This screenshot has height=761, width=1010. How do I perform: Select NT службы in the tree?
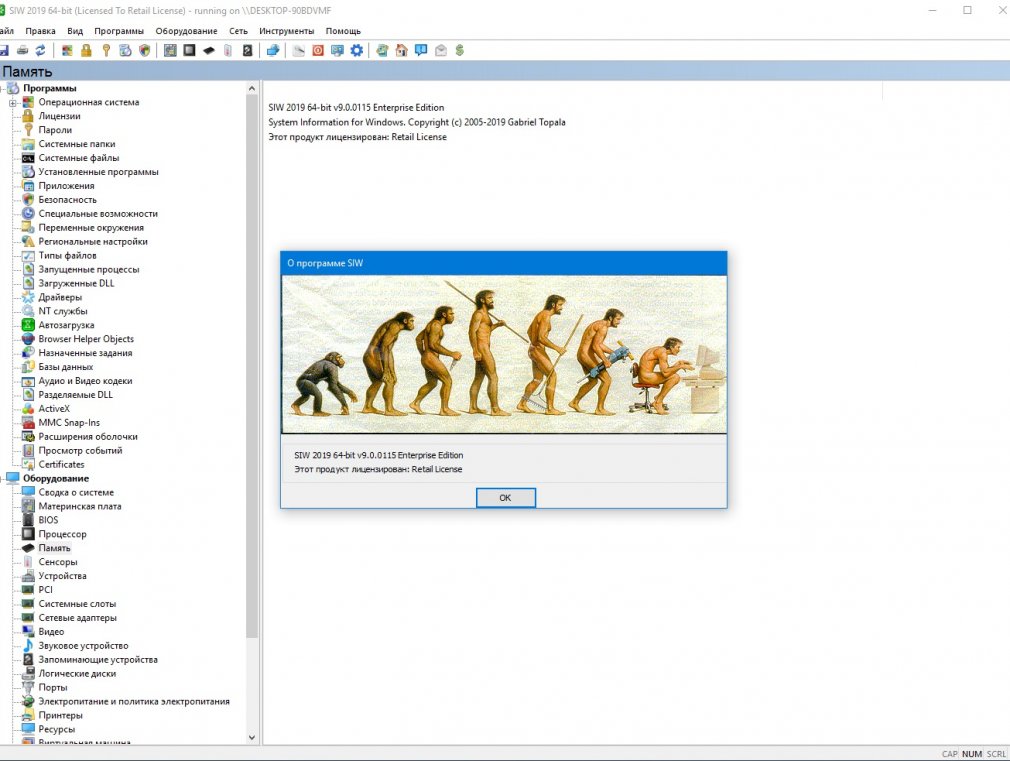click(x=63, y=311)
